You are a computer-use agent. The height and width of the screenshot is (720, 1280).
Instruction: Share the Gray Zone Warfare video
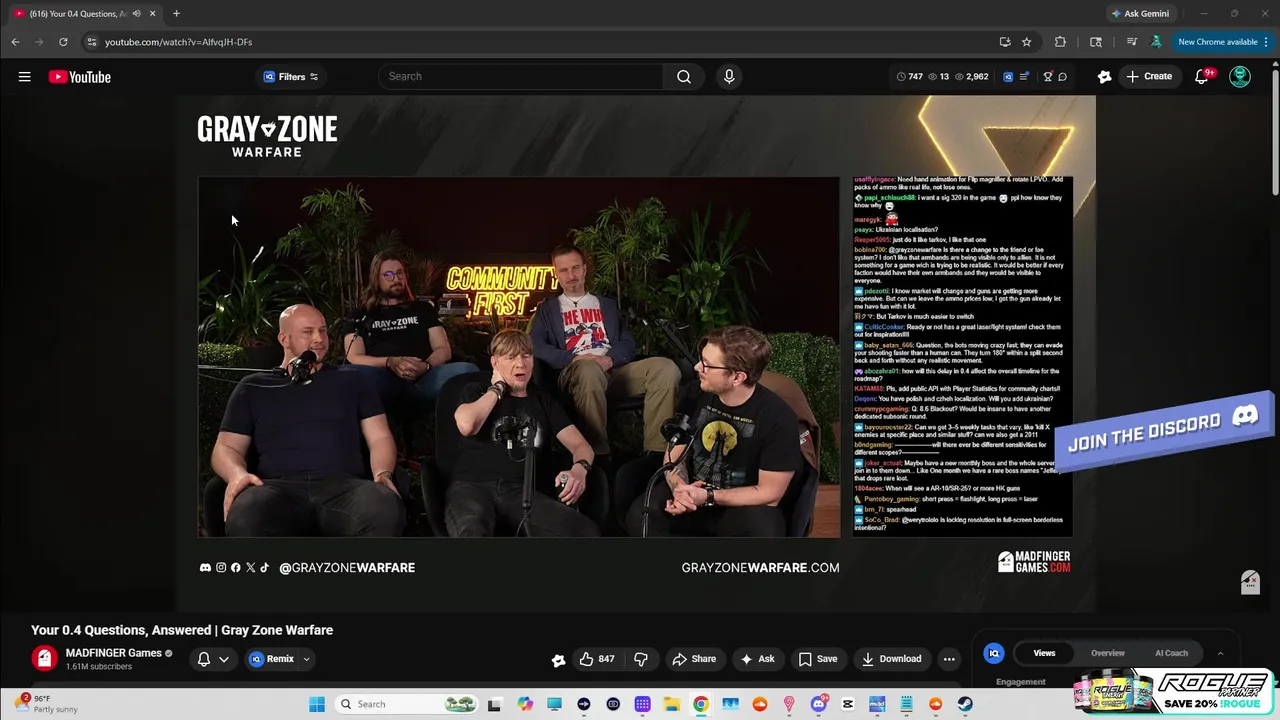click(x=694, y=659)
